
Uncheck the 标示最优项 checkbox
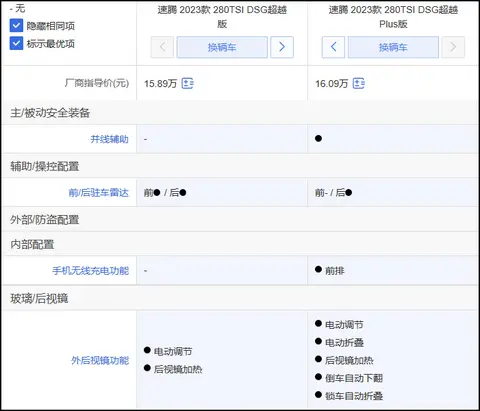[16, 43]
